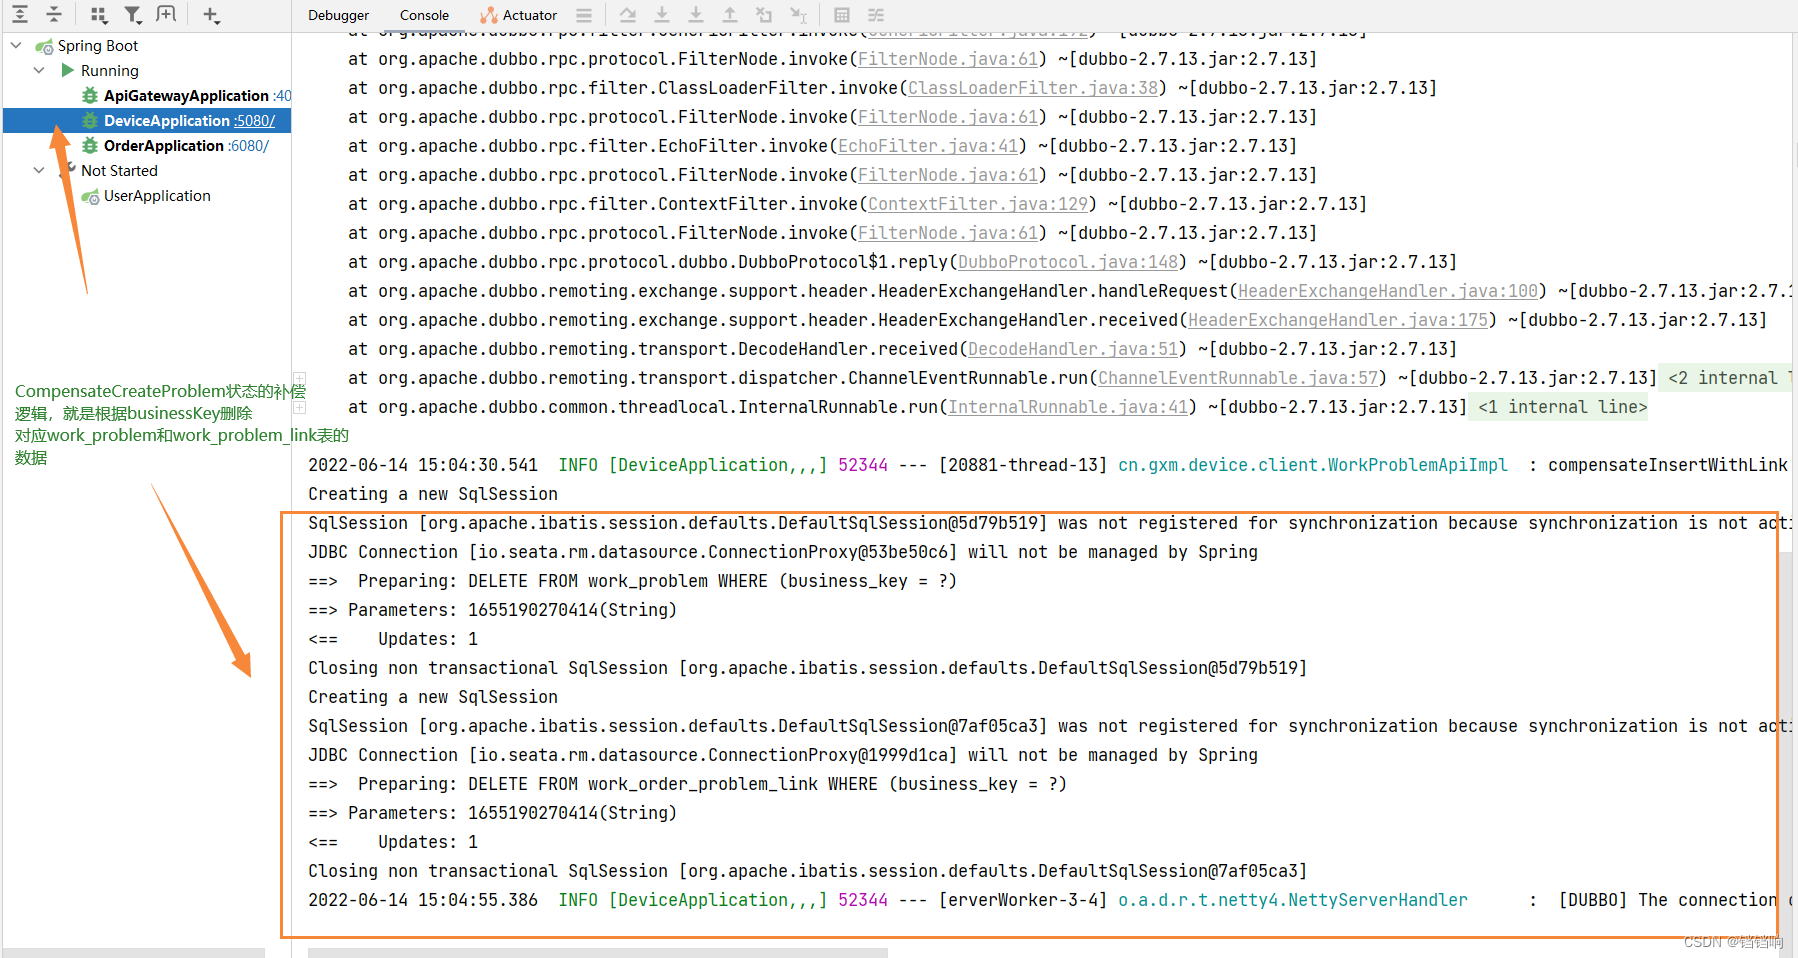
Task: Open the HeaderExchangeHandler.java:100 link
Action: [x=1388, y=291]
